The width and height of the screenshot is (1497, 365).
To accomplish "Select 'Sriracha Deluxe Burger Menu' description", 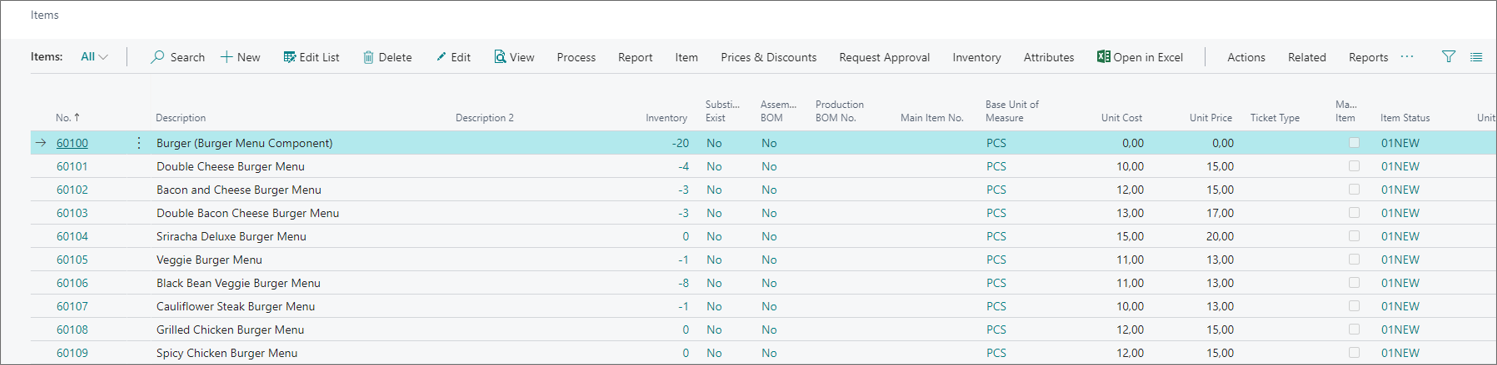I will point(231,236).
